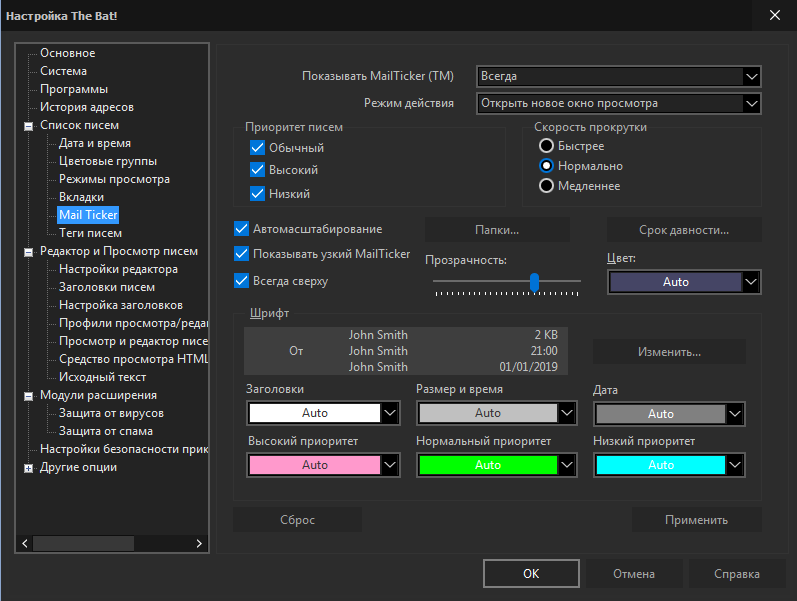The height and width of the screenshot is (601, 797).
Task: Collapse the Список писем tree node
Action: [28, 126]
